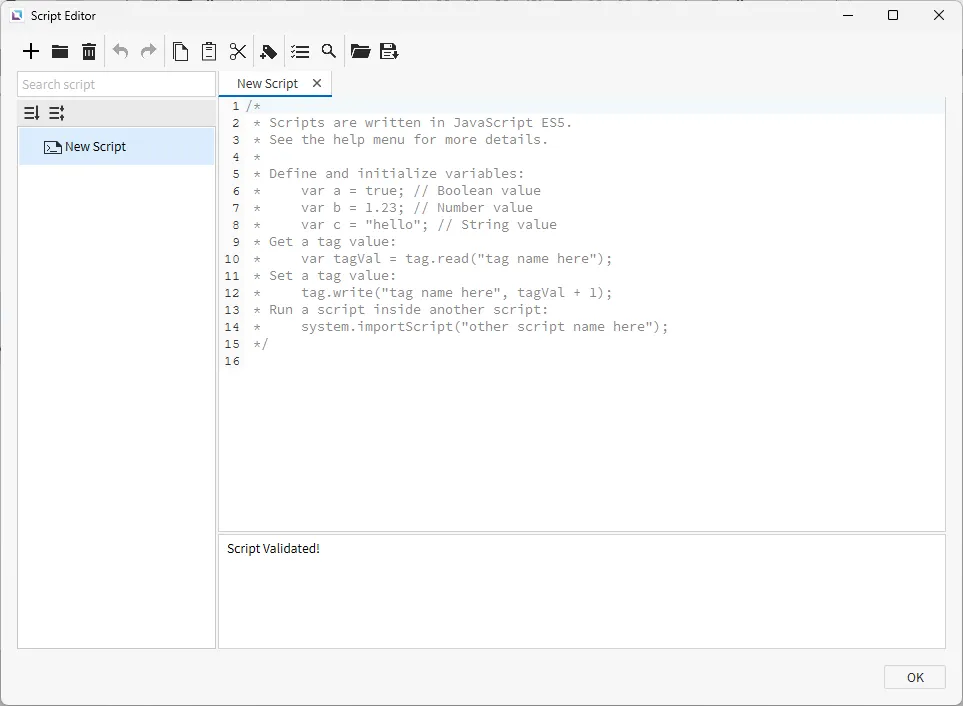The width and height of the screenshot is (963, 706).
Task: Click the save/export script icon
Action: tap(389, 51)
